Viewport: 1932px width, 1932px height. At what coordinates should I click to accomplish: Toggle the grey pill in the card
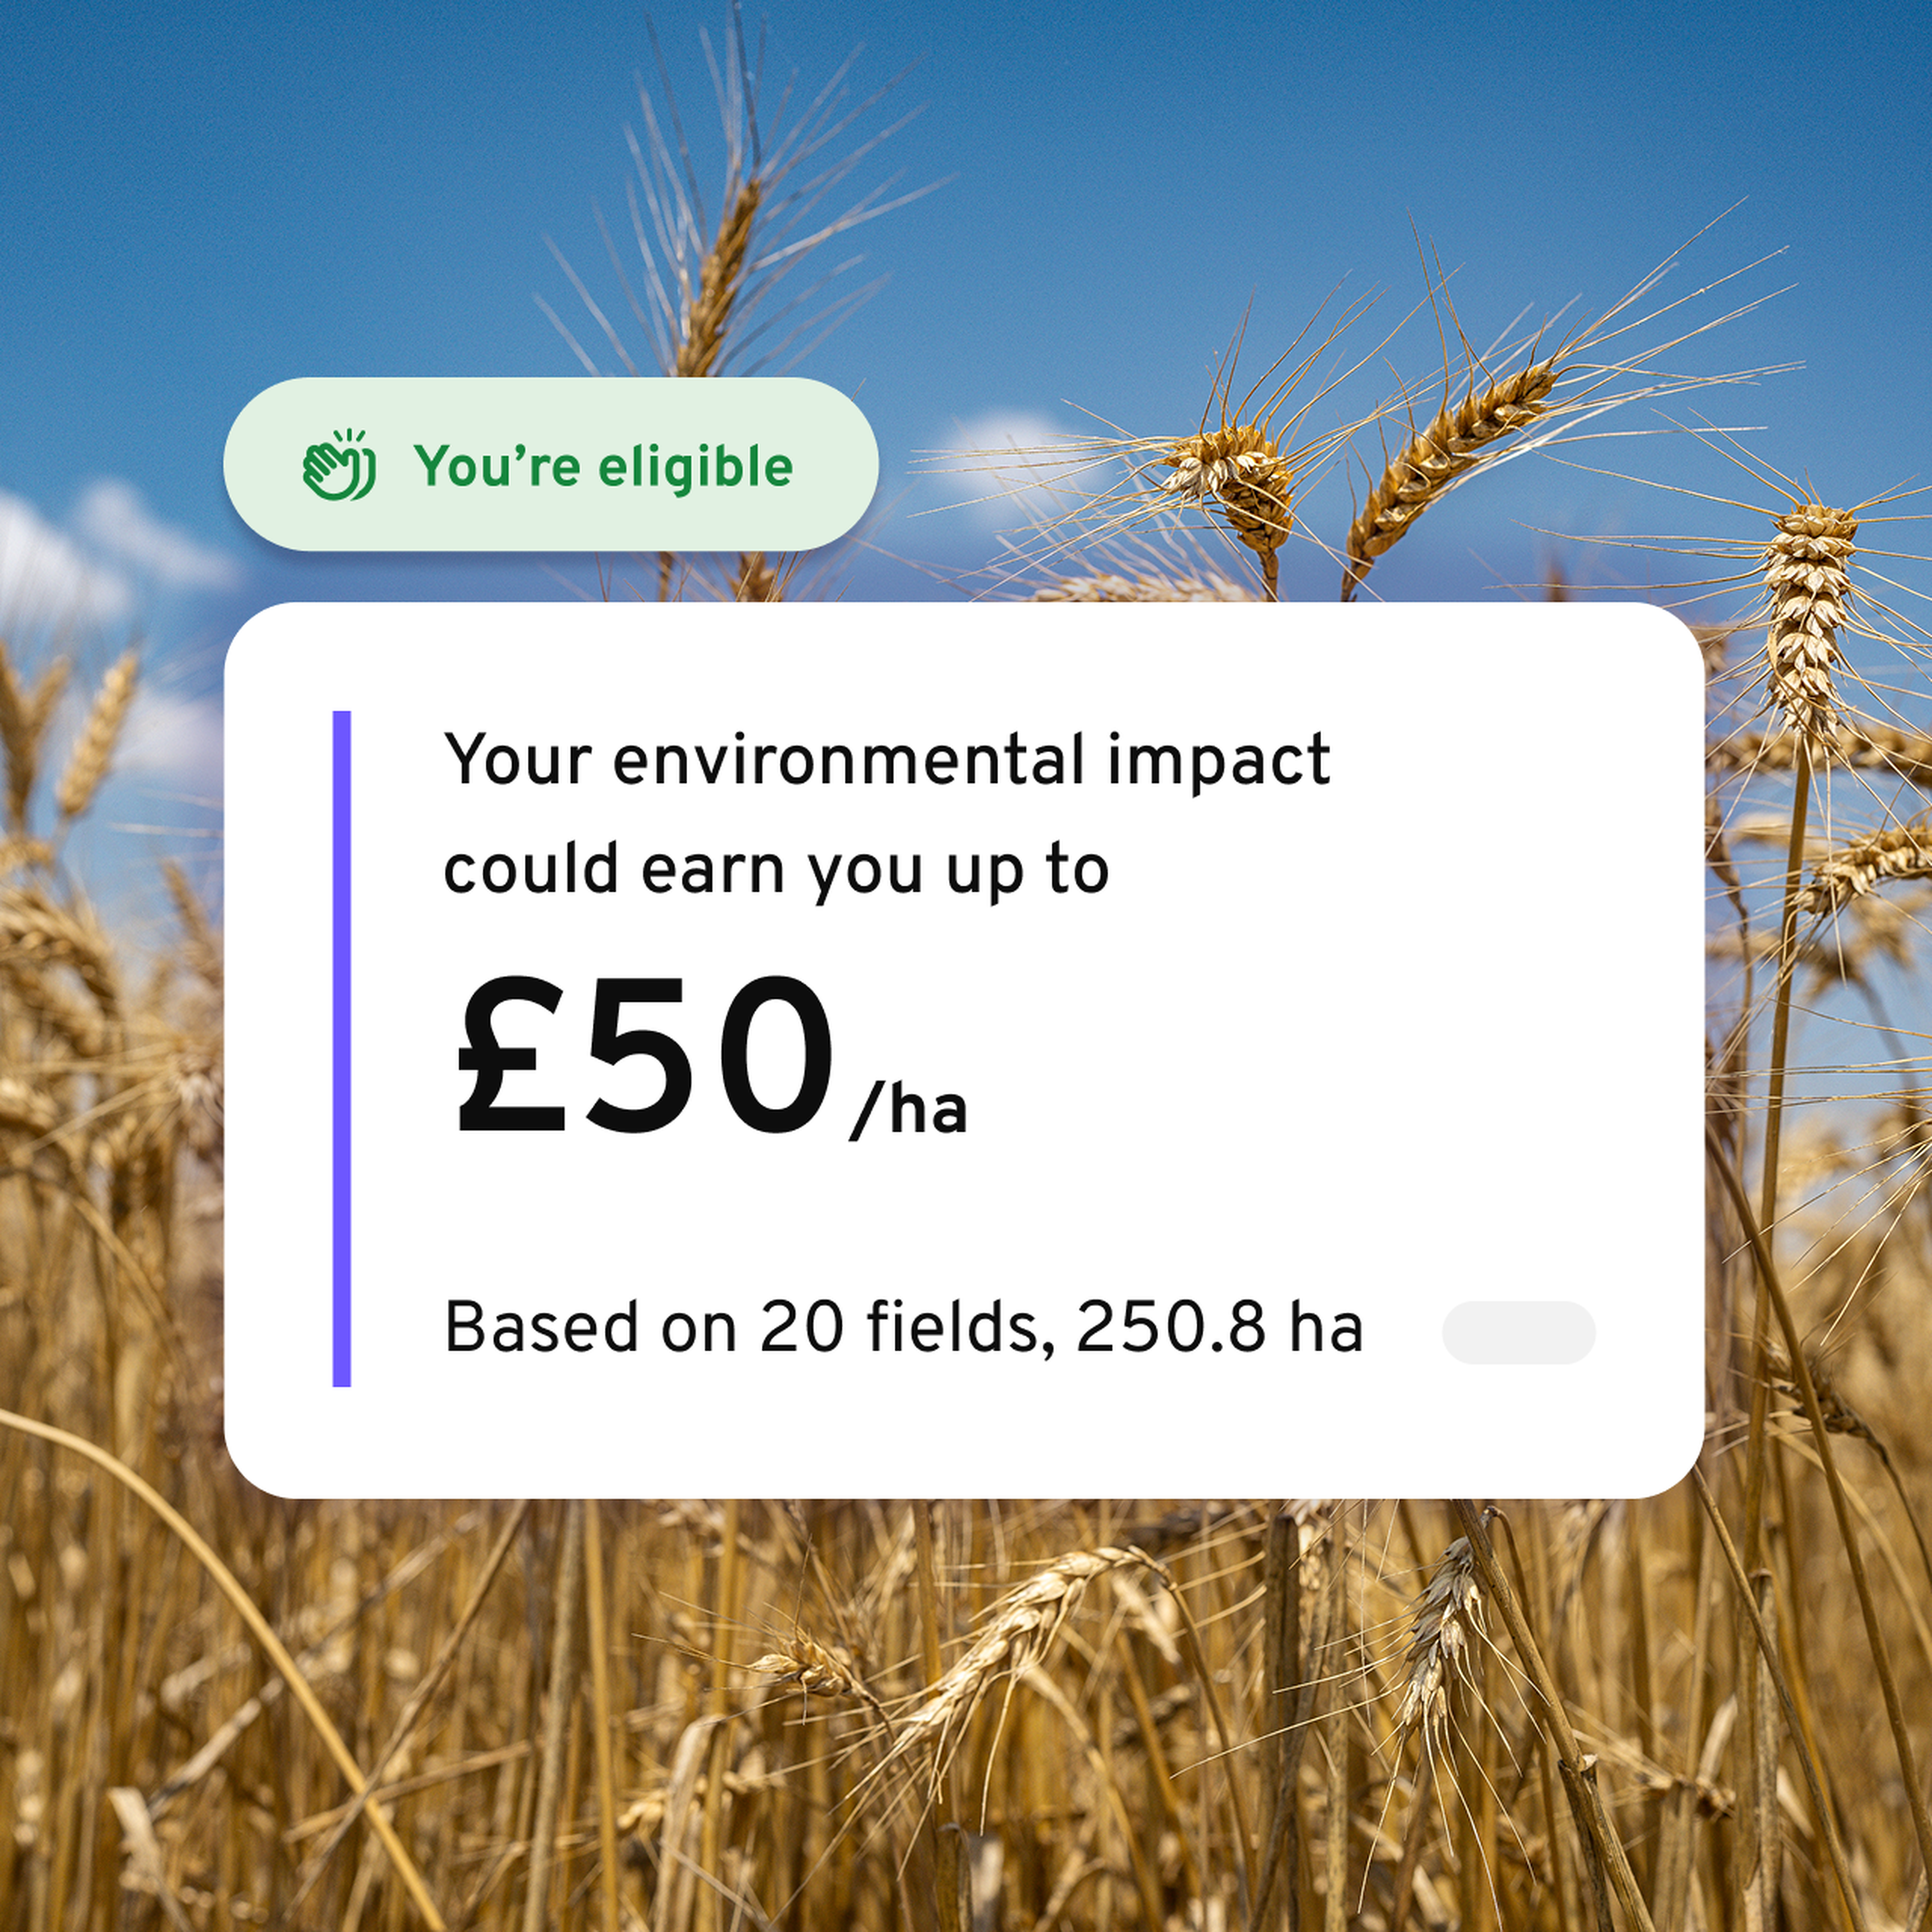click(x=1518, y=1332)
